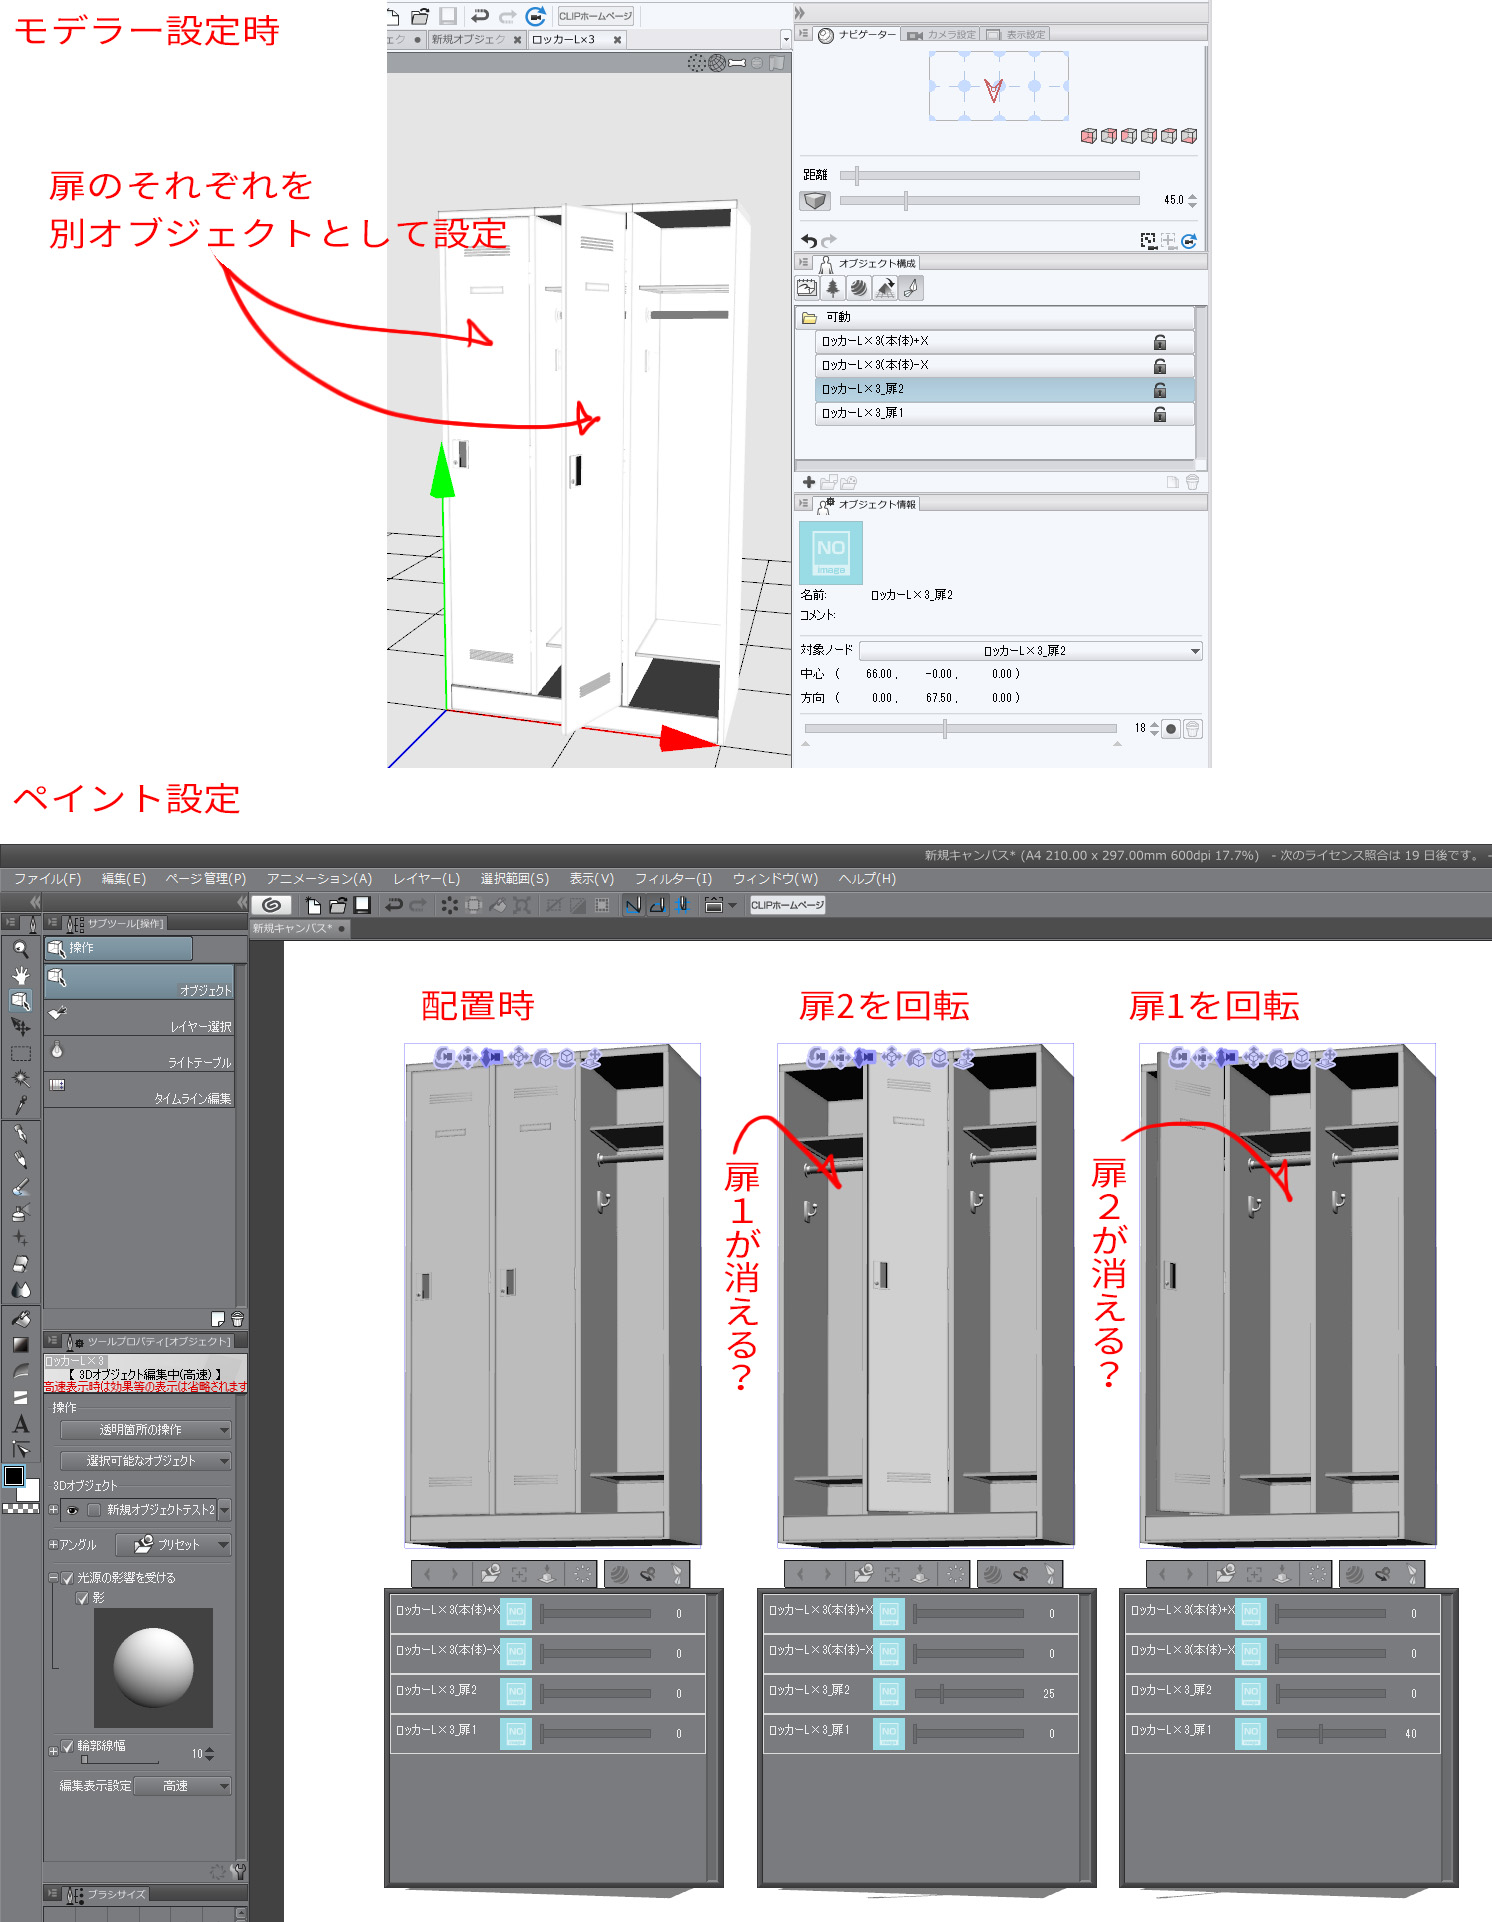Click the sphere material icon in Object Configuration

tap(858, 288)
